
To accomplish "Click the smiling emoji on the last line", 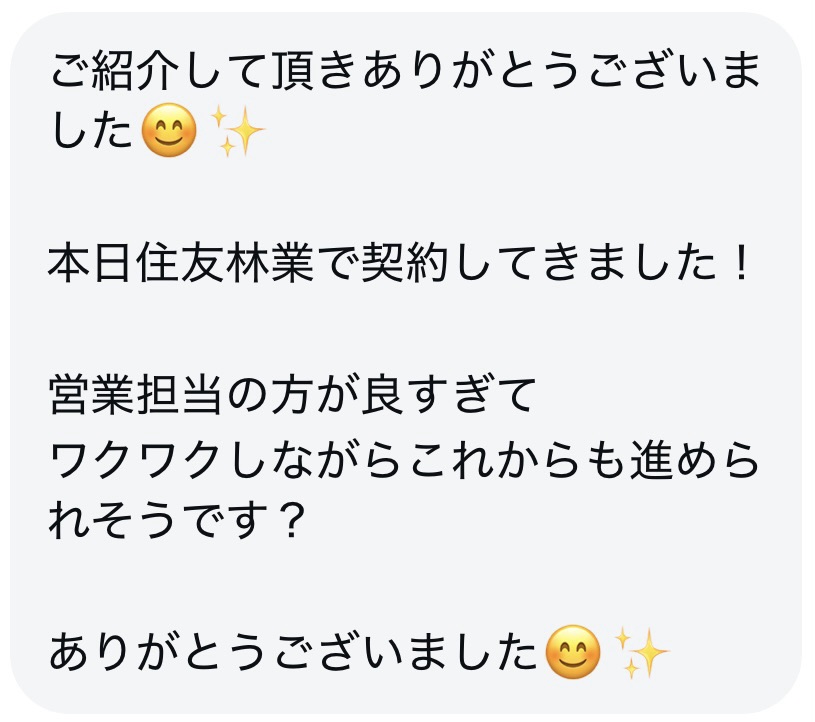I will pyautogui.click(x=573, y=655).
